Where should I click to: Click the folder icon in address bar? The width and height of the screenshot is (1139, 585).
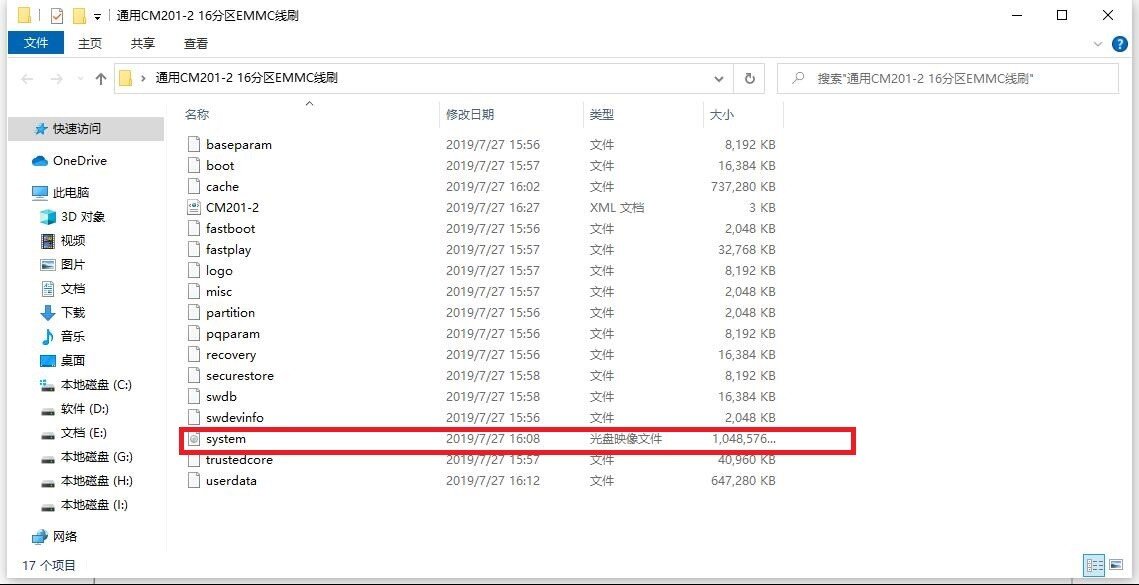click(x=125, y=78)
